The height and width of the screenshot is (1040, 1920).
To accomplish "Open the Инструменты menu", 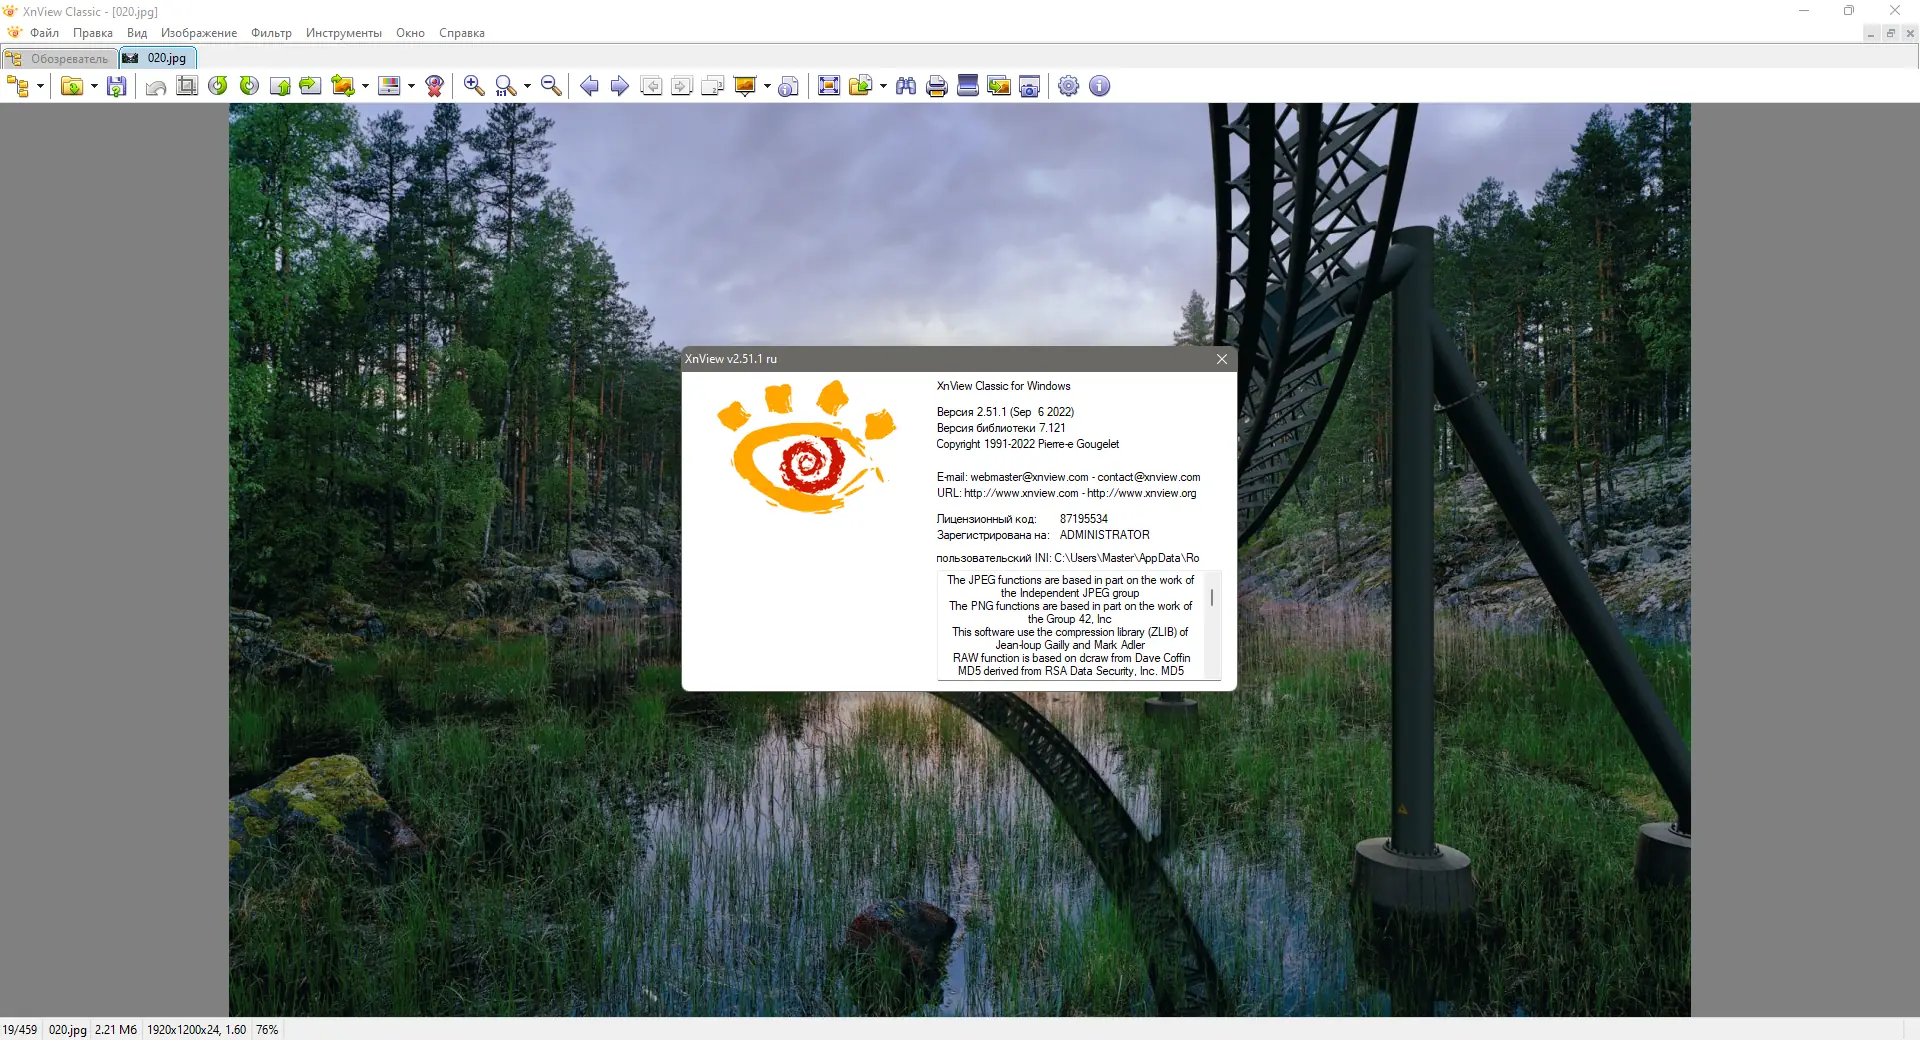I will pos(344,33).
